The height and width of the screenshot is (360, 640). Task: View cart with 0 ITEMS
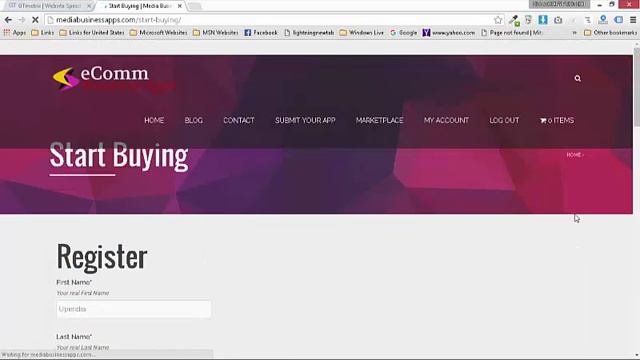557,120
